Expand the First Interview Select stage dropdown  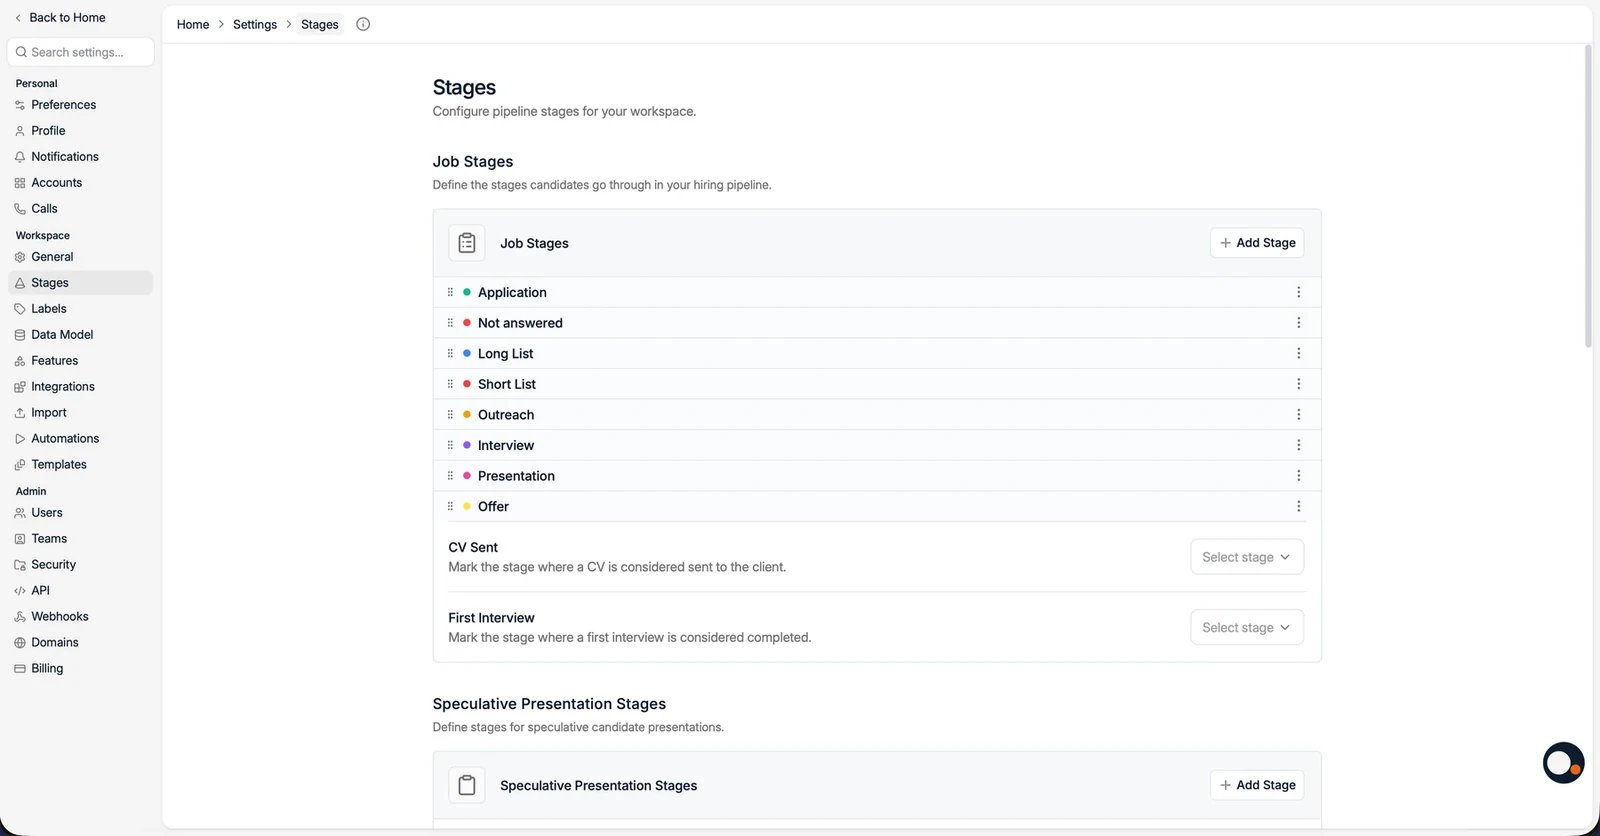1246,627
